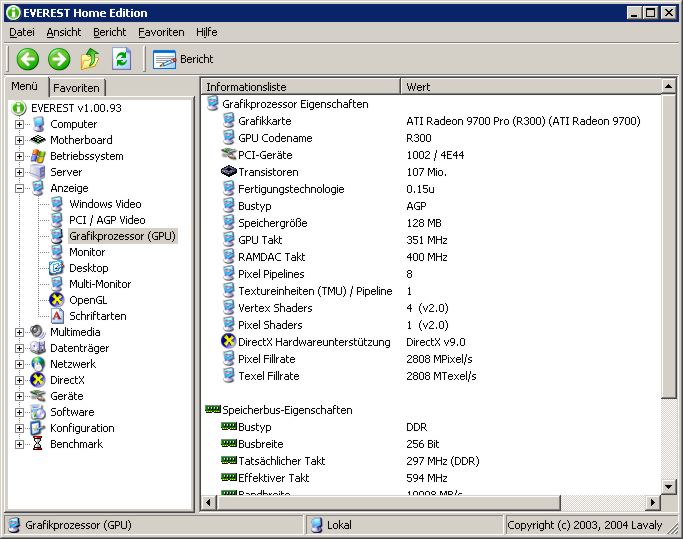Viewport: 683px width, 539px height.
Task: Click the Grafikprozessor Eigenschaften group header
Action: coord(295,104)
